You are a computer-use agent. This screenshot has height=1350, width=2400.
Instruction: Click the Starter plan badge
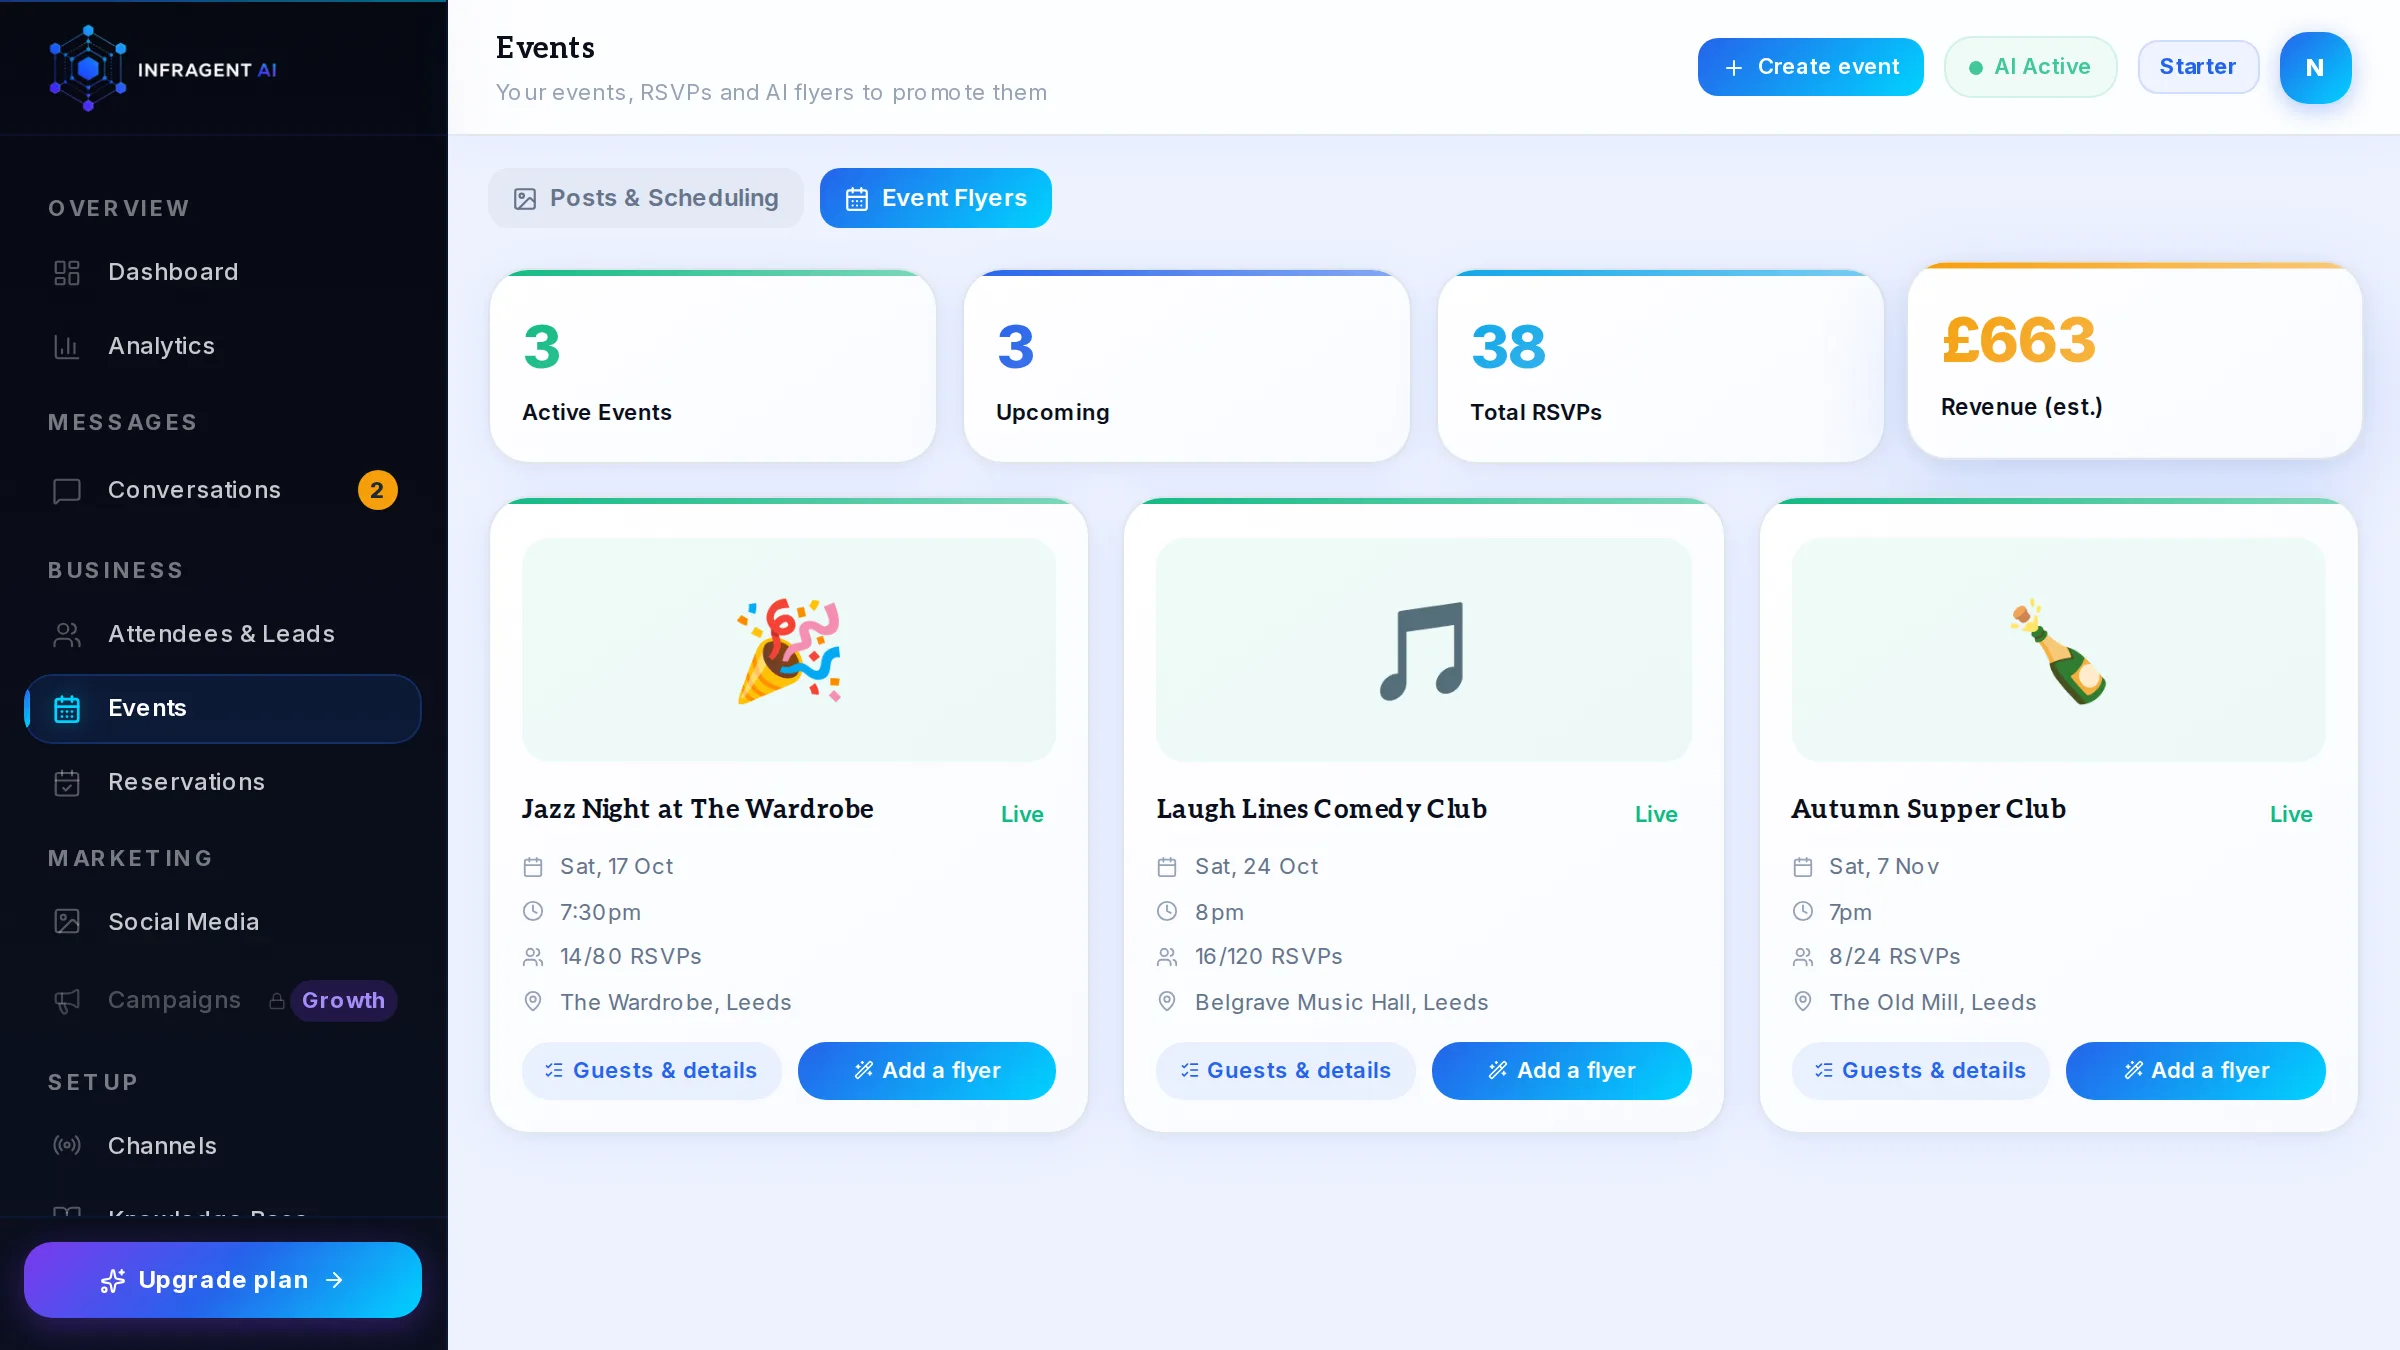[2198, 67]
